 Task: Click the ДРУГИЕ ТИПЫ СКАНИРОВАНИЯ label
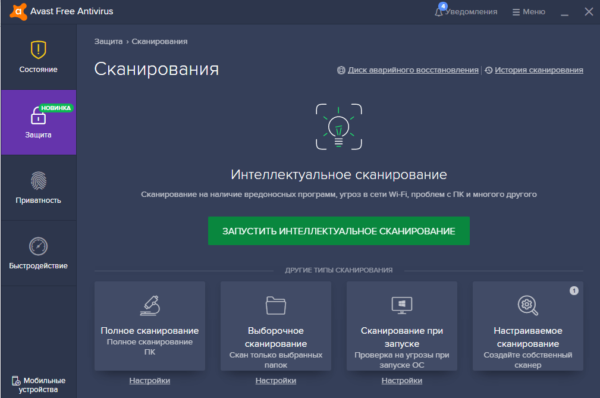point(339,270)
